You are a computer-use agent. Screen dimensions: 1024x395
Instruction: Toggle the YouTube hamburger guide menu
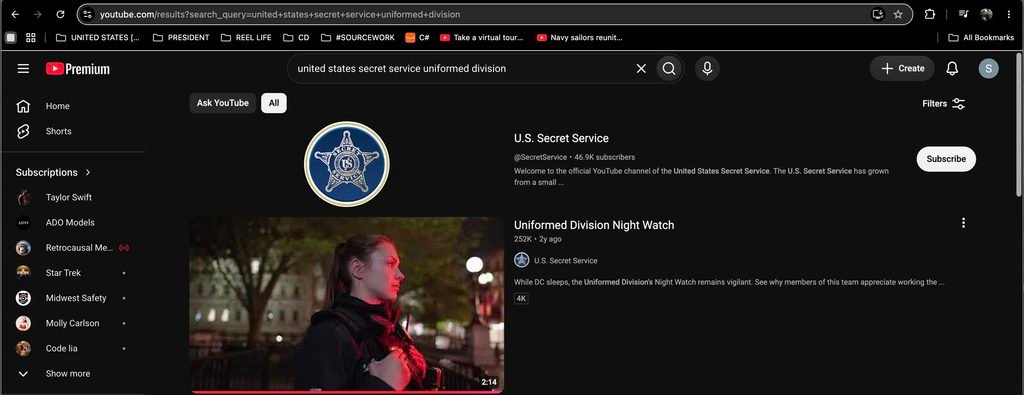pos(23,69)
